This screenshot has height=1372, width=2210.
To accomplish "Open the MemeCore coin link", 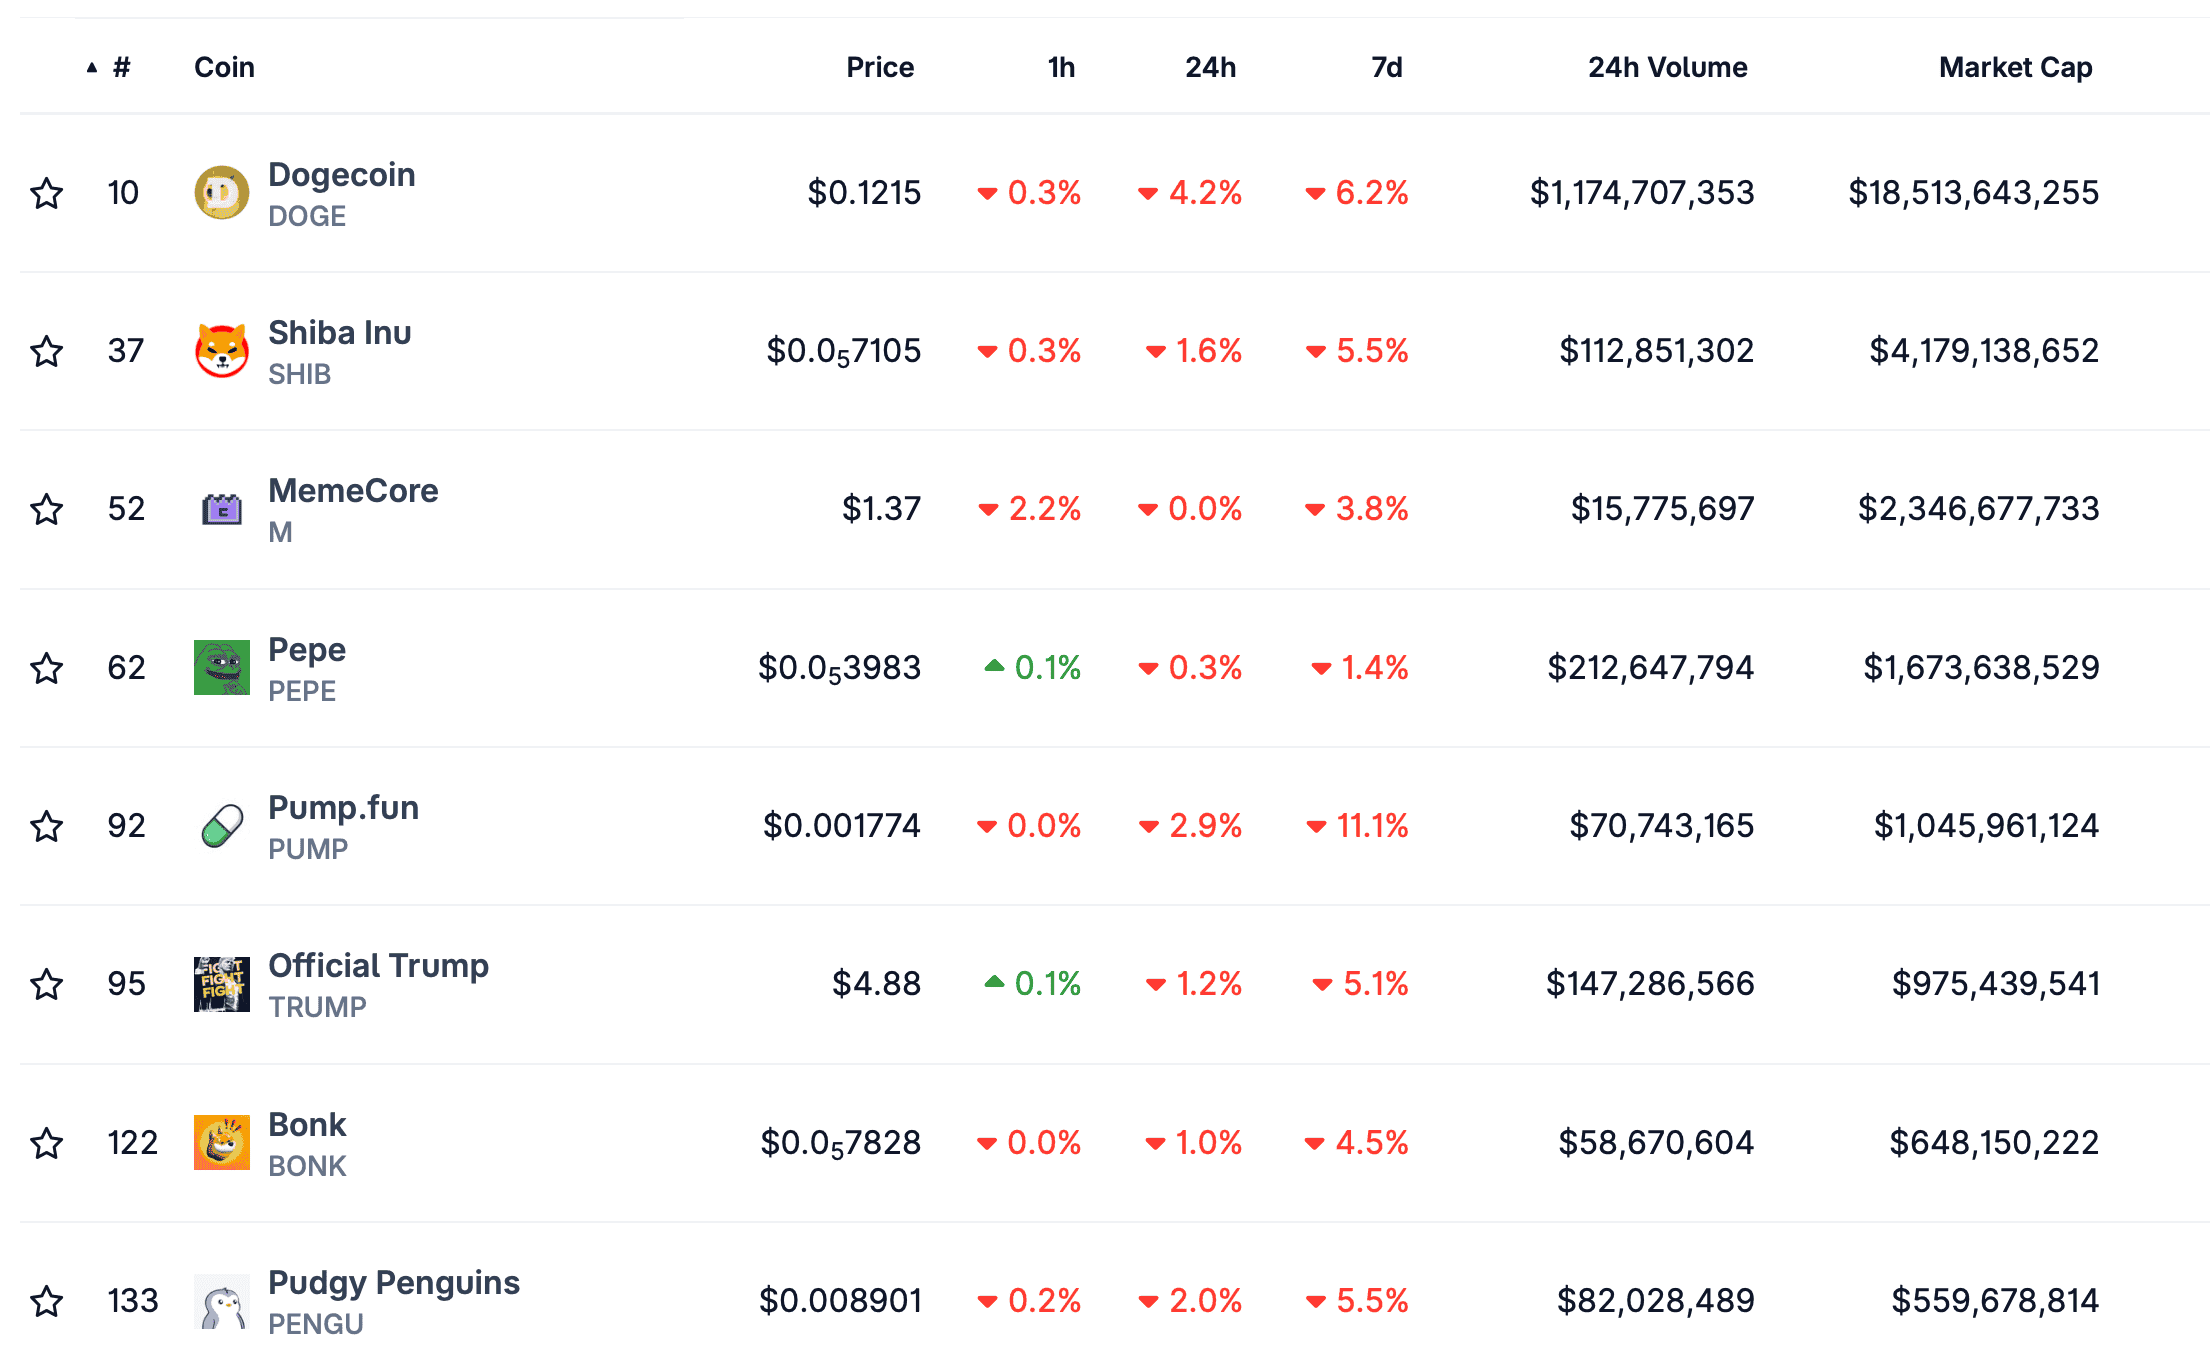I will tap(353, 491).
